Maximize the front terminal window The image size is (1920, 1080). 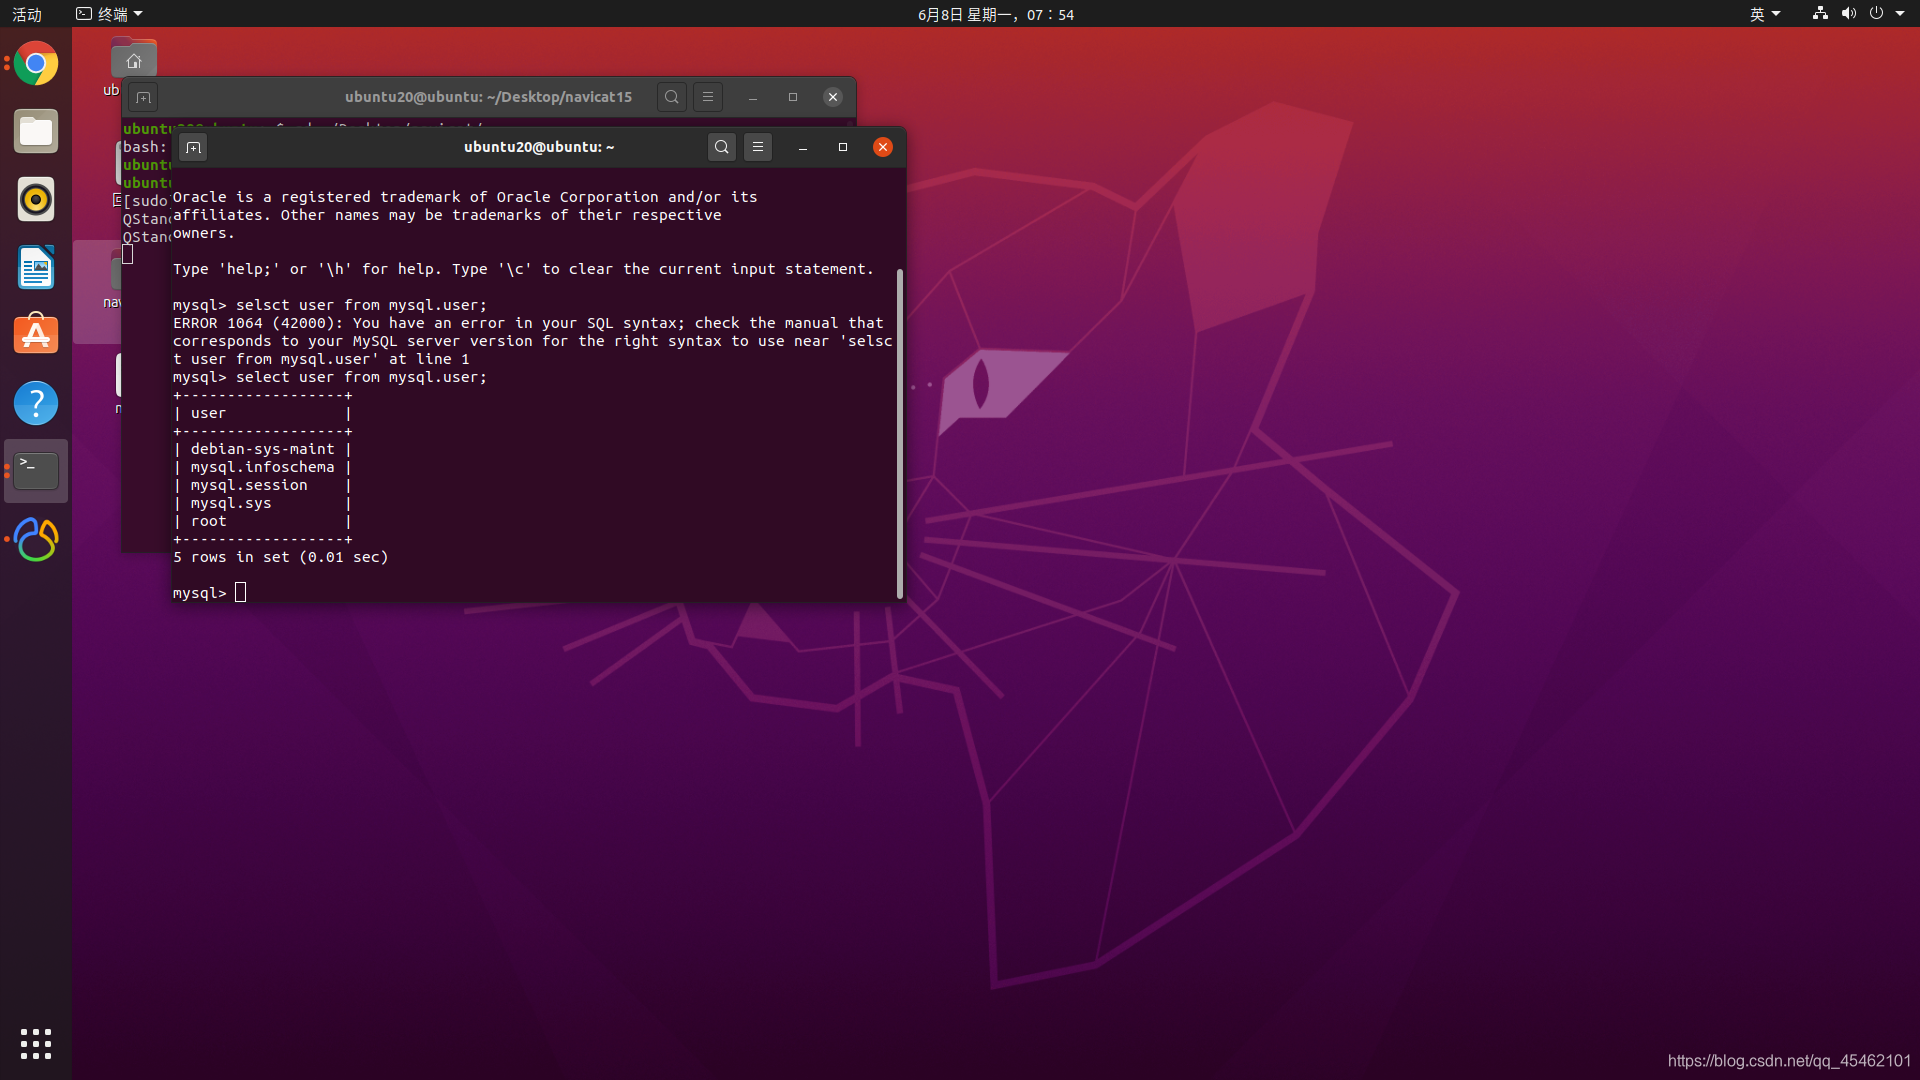(x=843, y=147)
